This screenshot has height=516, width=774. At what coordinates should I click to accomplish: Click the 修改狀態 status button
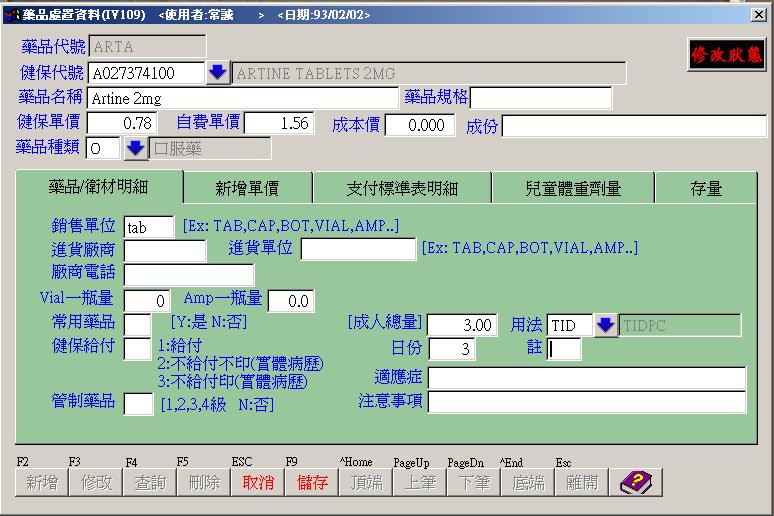click(726, 56)
